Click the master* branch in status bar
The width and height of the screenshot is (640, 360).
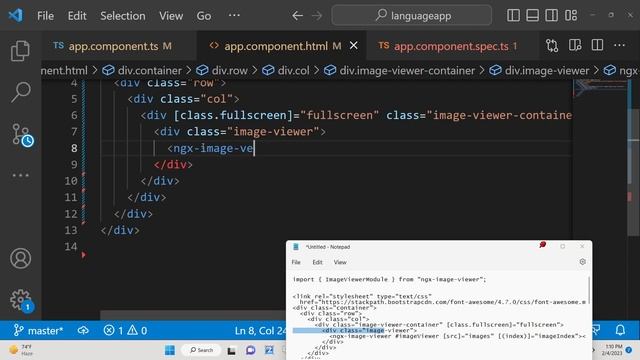click(38, 330)
